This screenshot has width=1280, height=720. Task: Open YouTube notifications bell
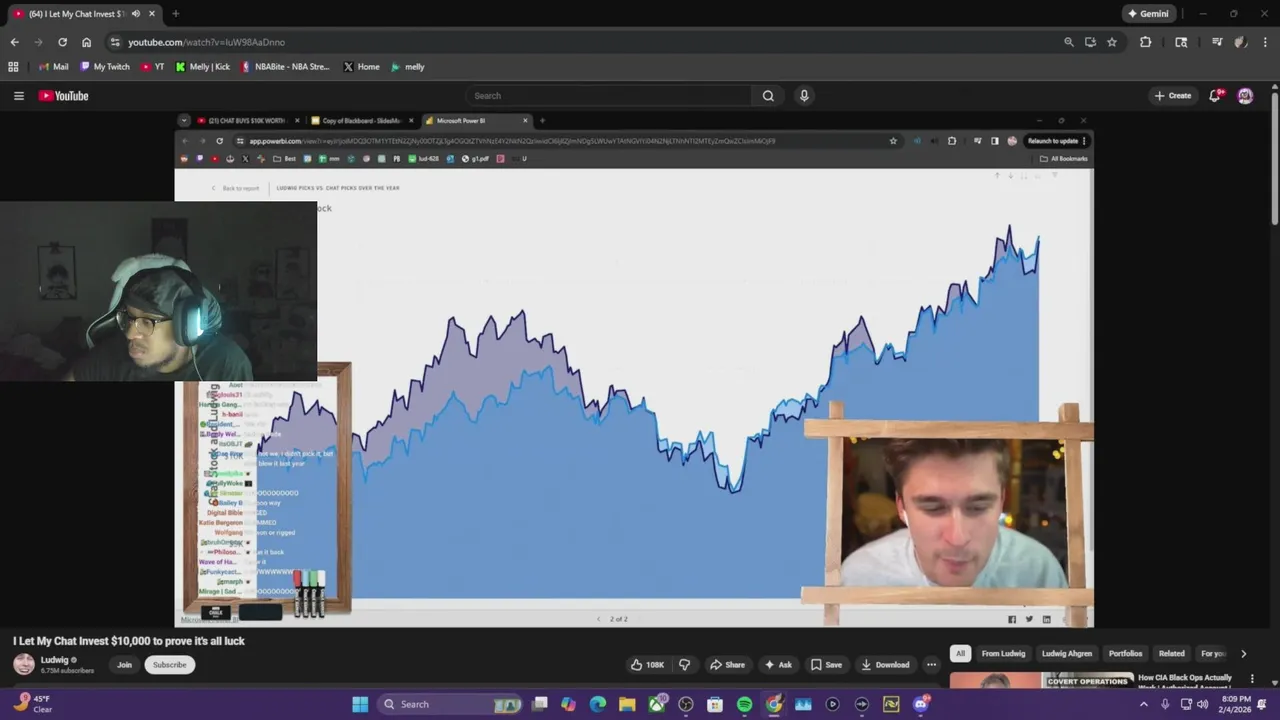(1215, 96)
